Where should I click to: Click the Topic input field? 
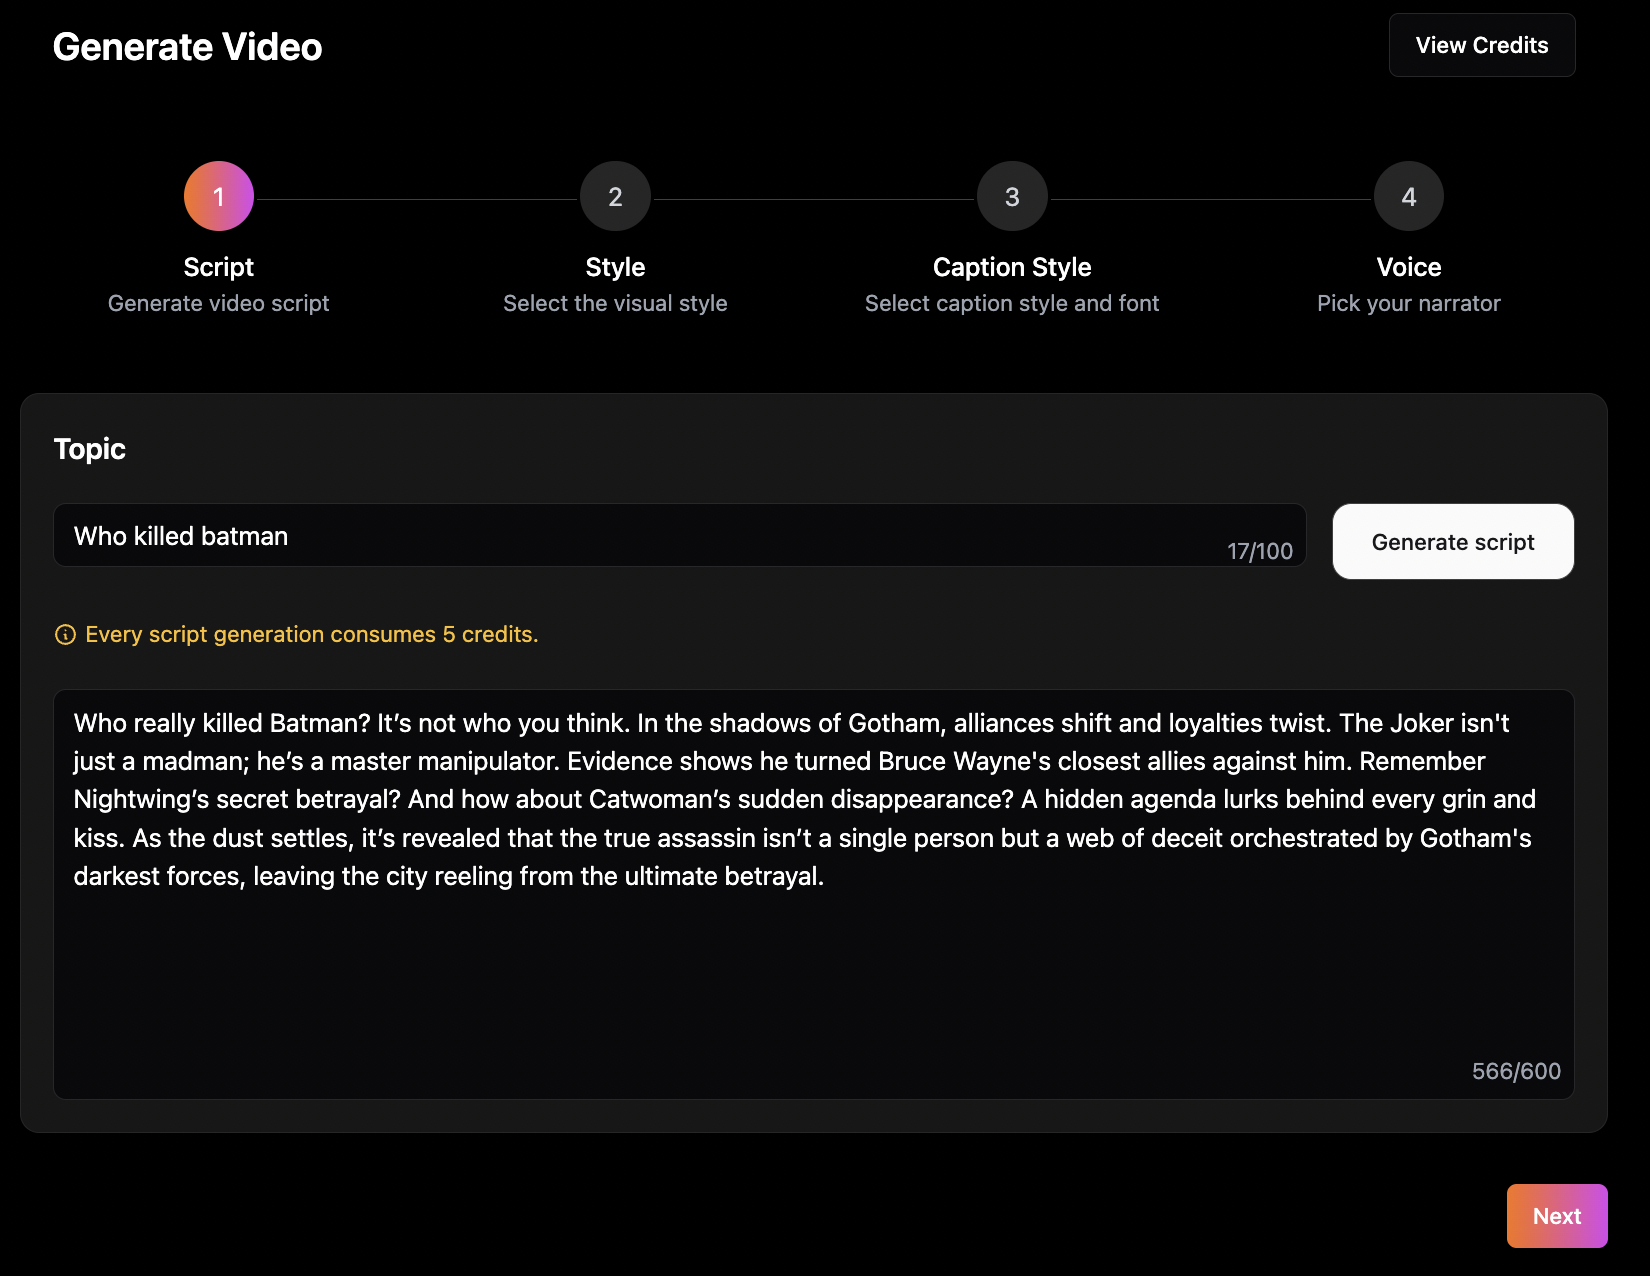679,535
